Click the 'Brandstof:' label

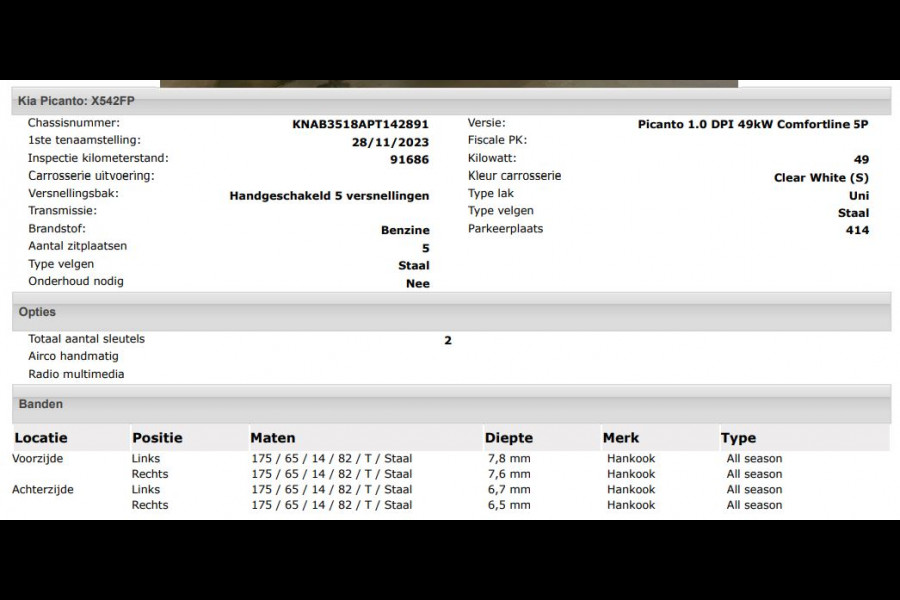57,229
